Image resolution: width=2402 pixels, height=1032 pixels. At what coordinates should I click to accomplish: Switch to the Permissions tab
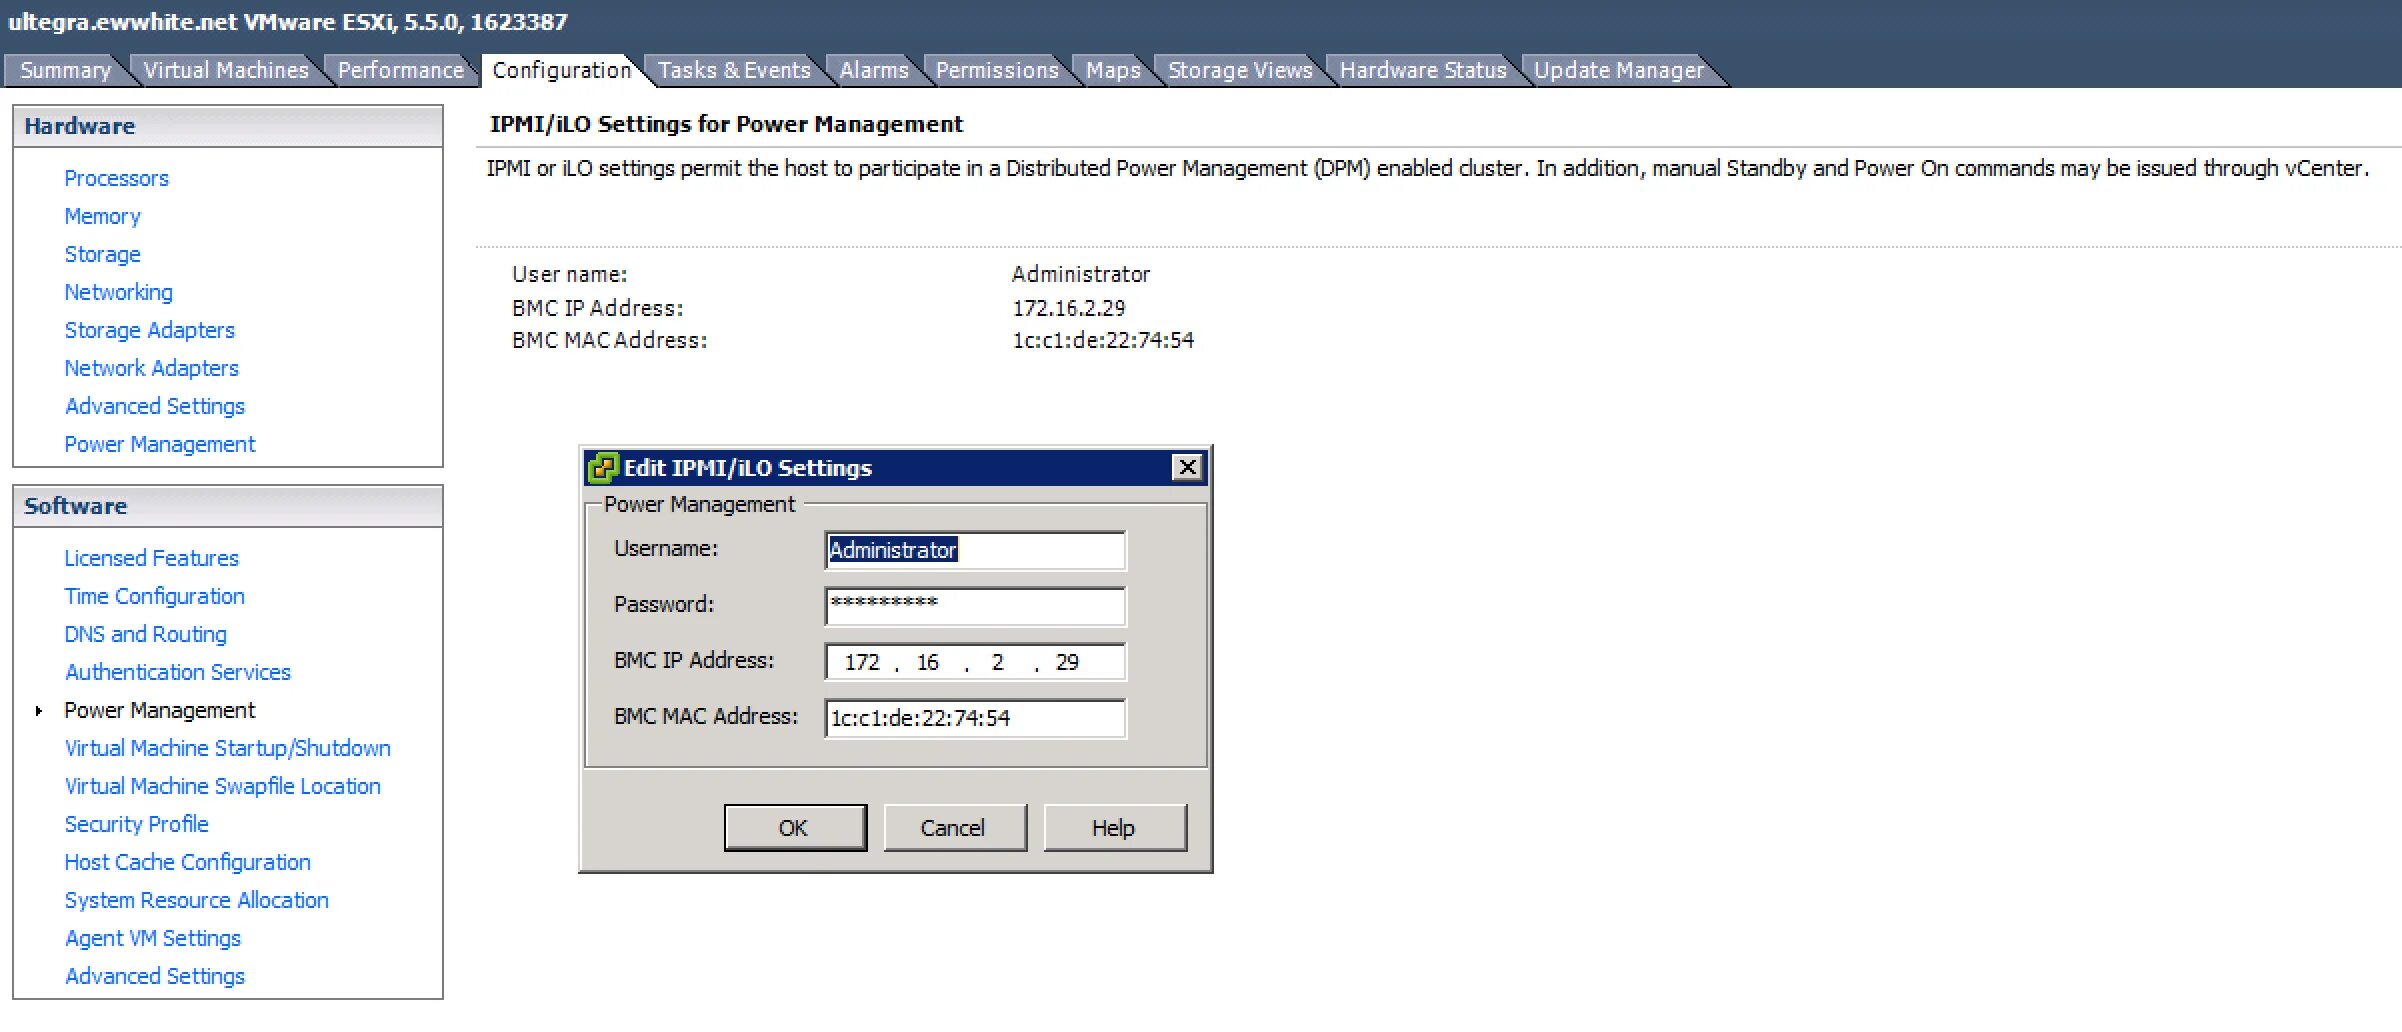pyautogui.click(x=997, y=70)
